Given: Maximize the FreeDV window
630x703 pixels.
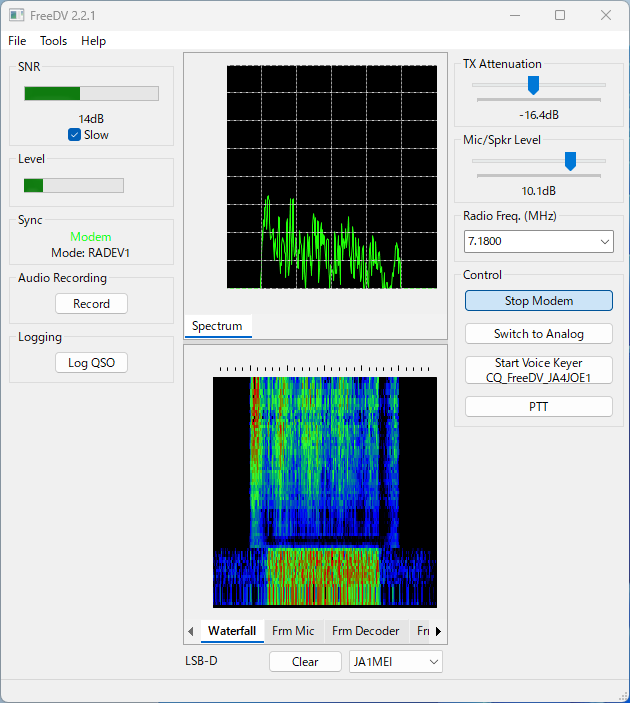Looking at the screenshot, I should tap(560, 15).
